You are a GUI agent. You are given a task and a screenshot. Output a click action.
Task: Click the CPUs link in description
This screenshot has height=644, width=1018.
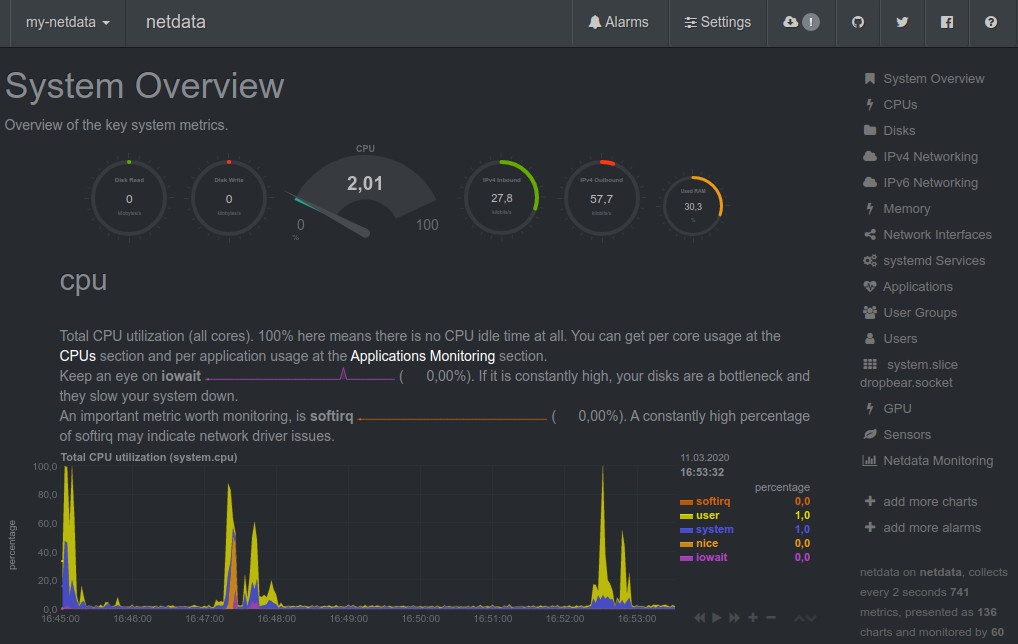tap(77, 356)
